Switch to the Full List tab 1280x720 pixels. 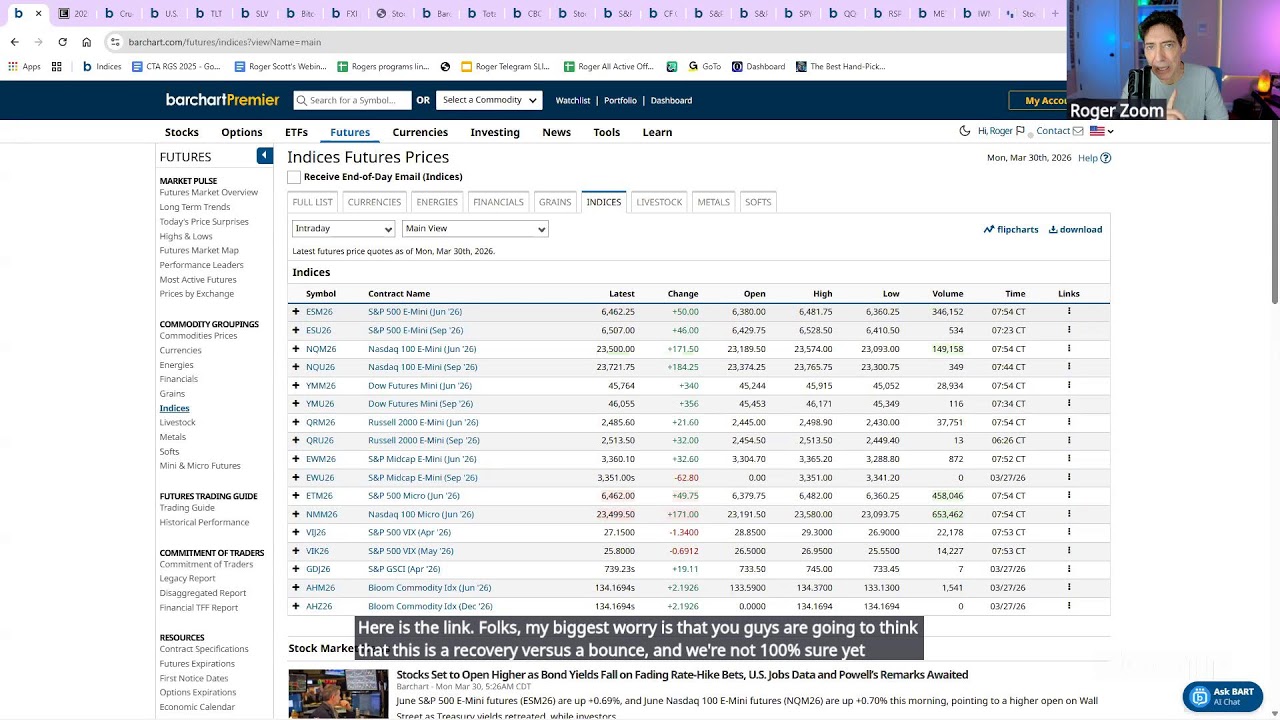click(312, 202)
